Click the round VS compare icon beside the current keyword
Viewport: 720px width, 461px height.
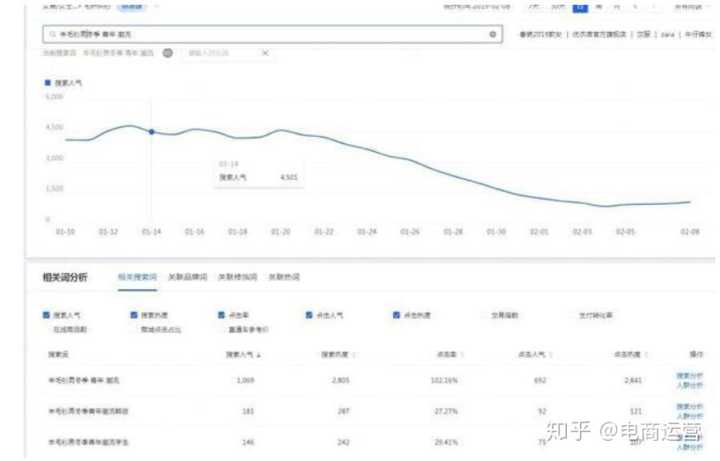pos(168,53)
